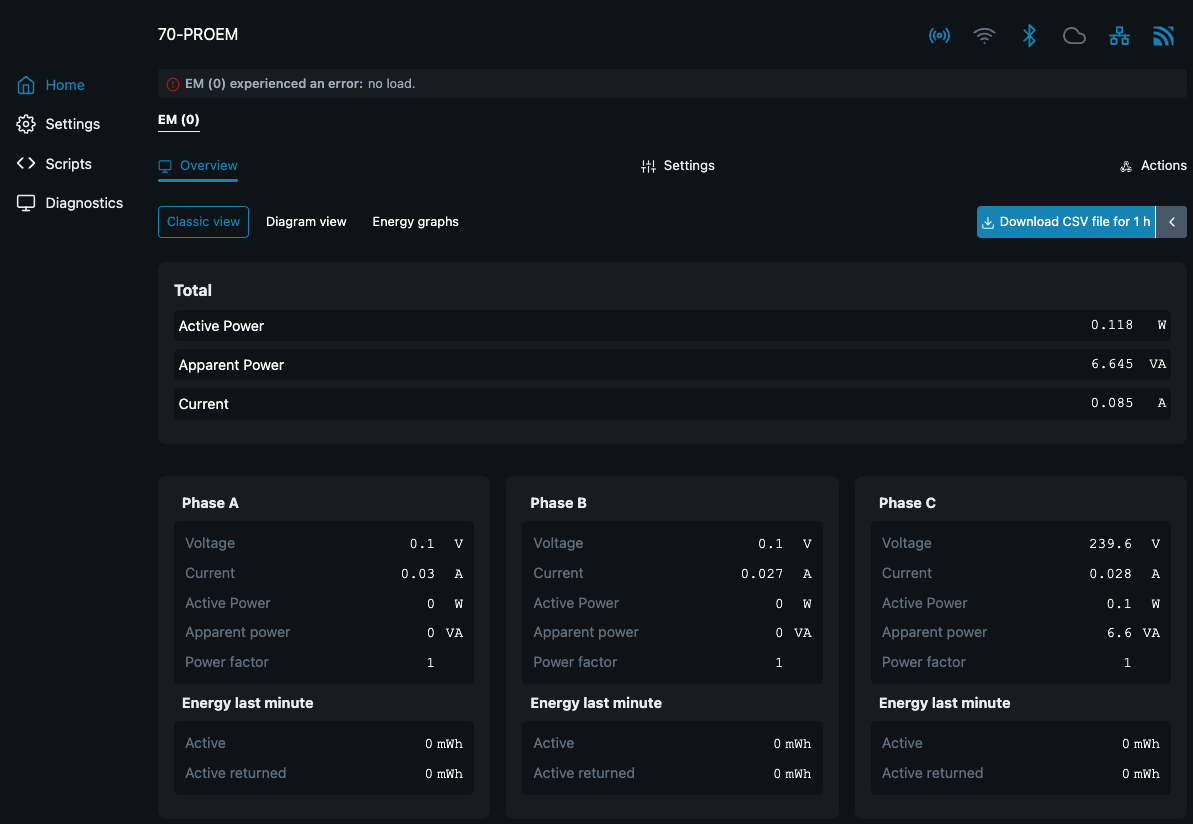Download CSV file for 1 h
1193x824 pixels.
pos(1065,222)
